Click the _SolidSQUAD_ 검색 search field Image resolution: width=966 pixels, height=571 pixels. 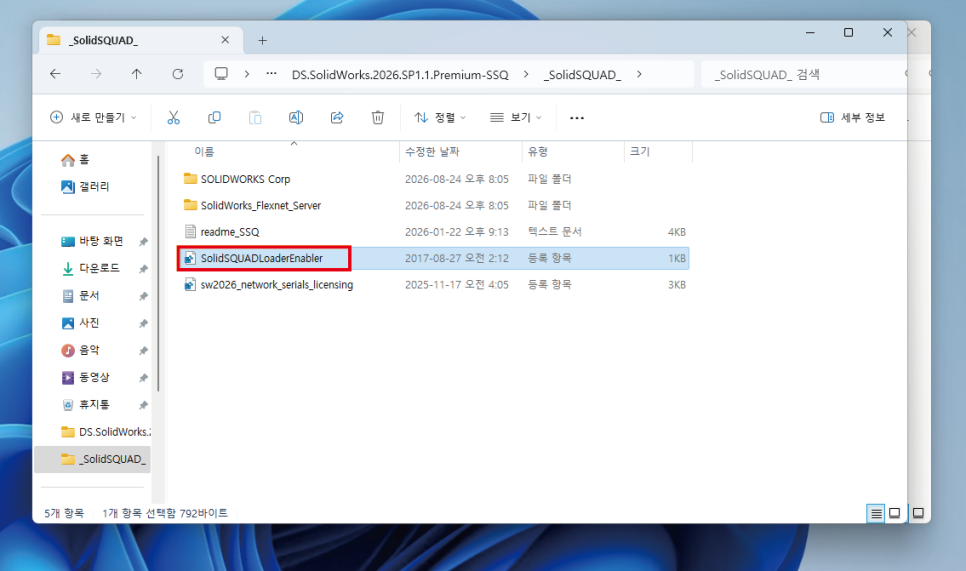click(x=804, y=75)
